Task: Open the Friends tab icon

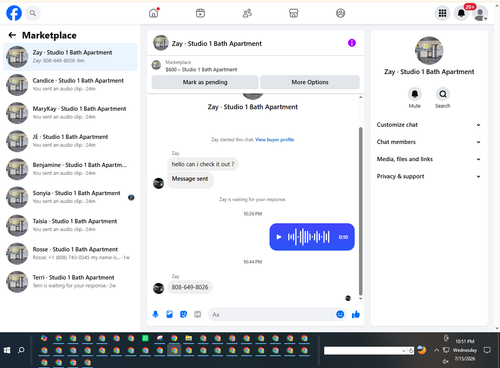Action: point(247,13)
